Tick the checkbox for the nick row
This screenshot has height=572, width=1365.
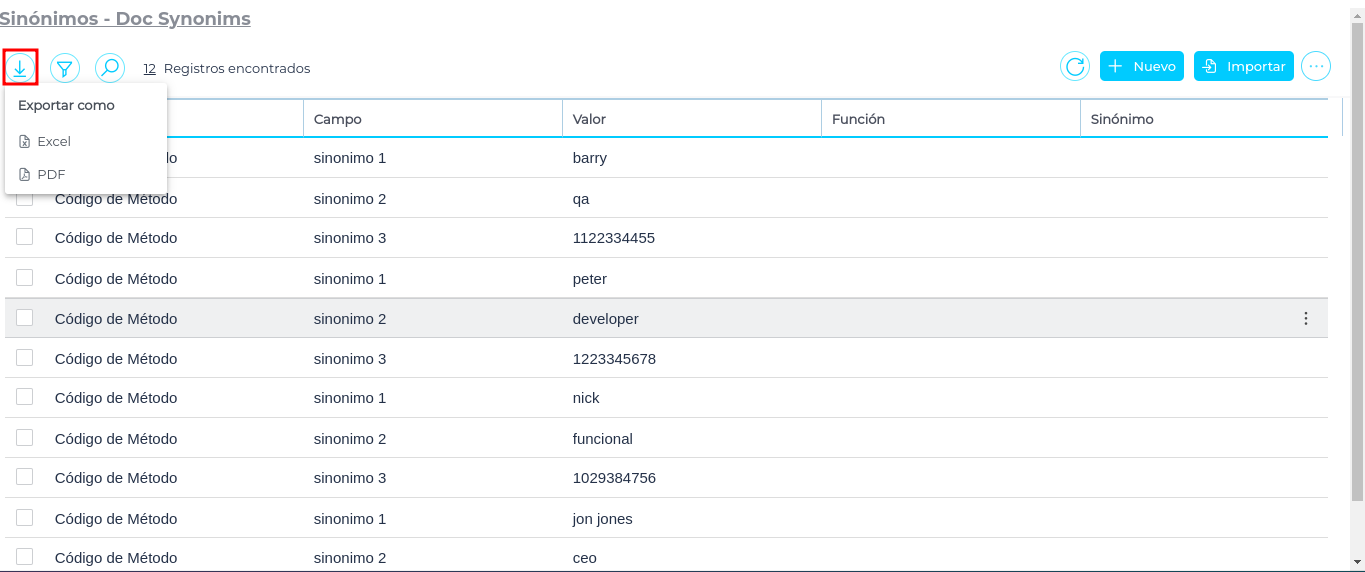click(25, 397)
